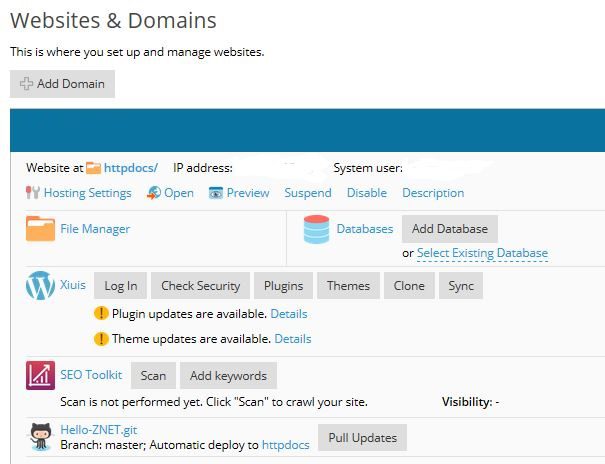Suspend the website
This screenshot has width=605, height=464.
[308, 193]
